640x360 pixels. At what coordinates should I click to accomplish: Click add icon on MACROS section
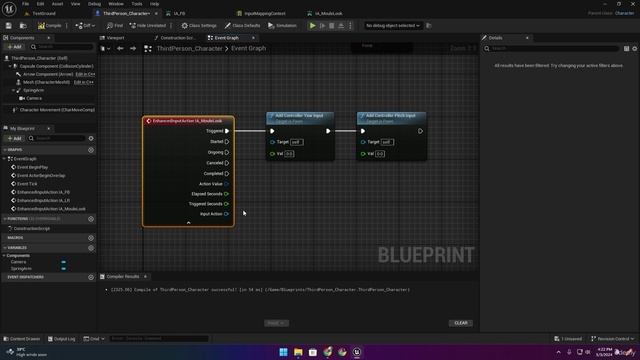pos(91,238)
